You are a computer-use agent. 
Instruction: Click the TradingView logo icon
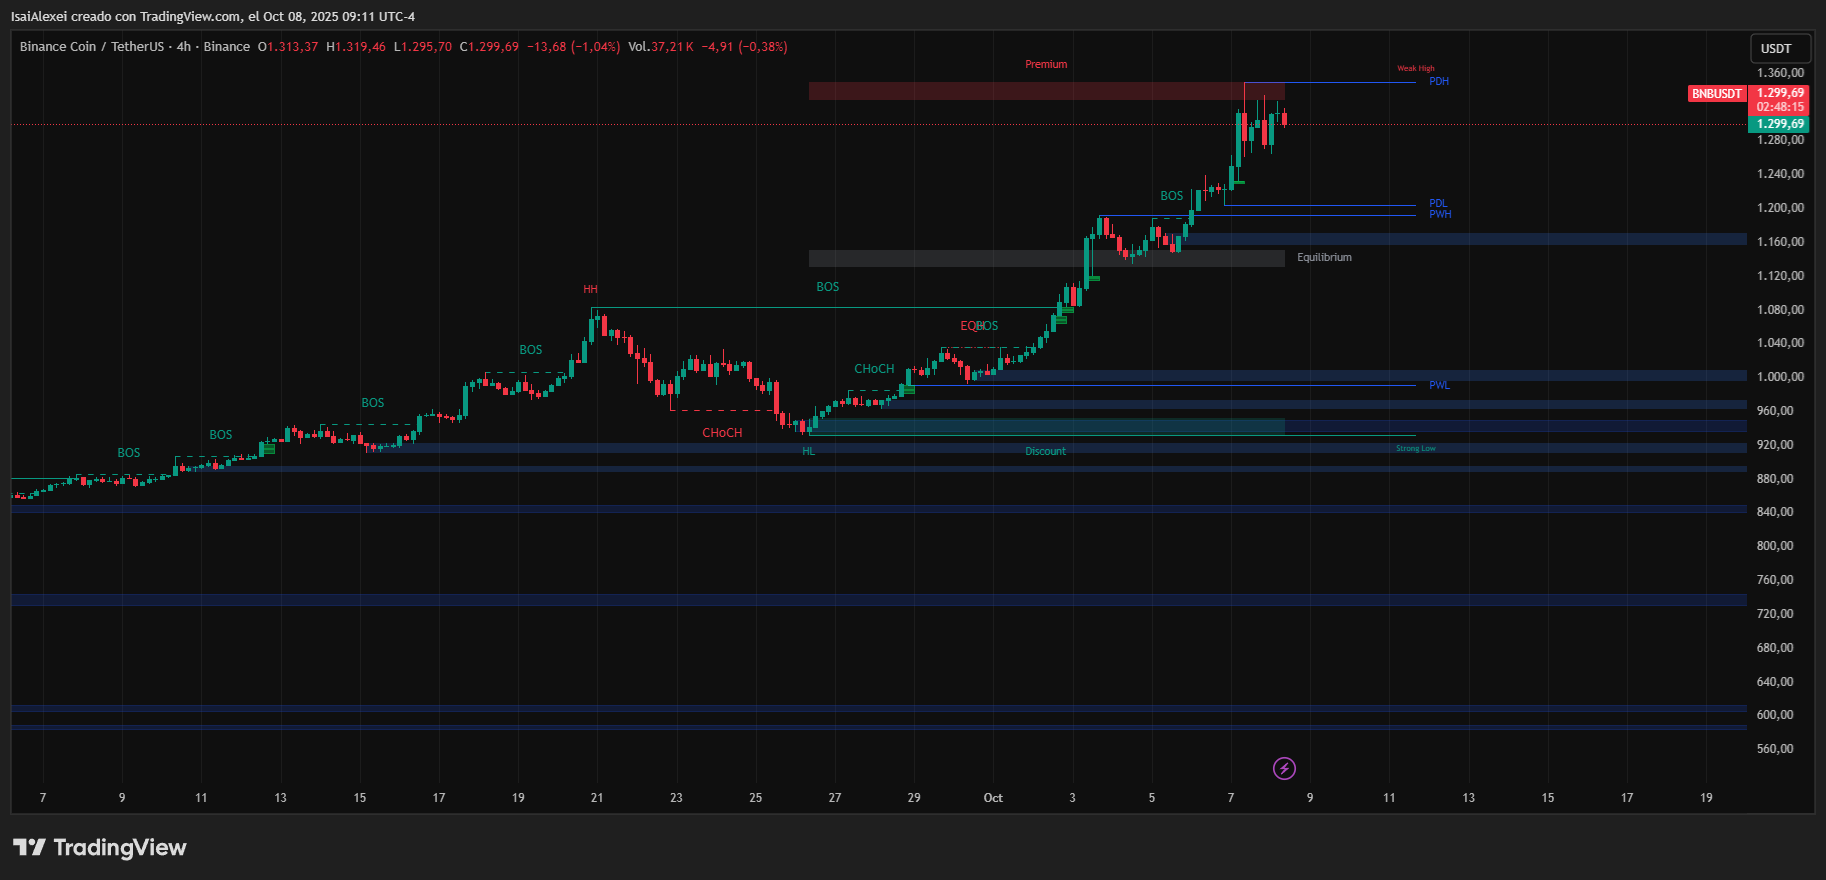(30, 848)
